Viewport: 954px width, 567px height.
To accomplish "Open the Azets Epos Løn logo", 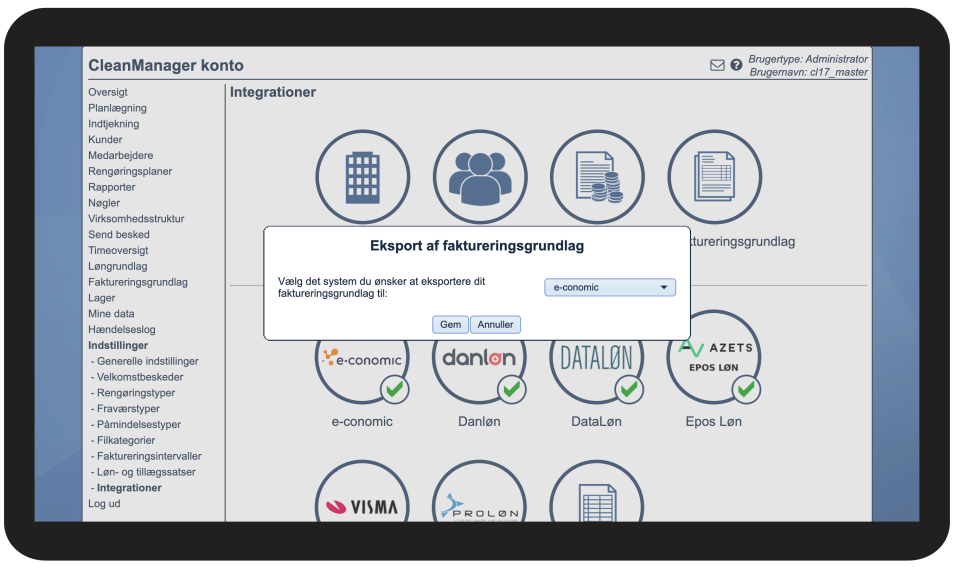I will click(x=715, y=357).
